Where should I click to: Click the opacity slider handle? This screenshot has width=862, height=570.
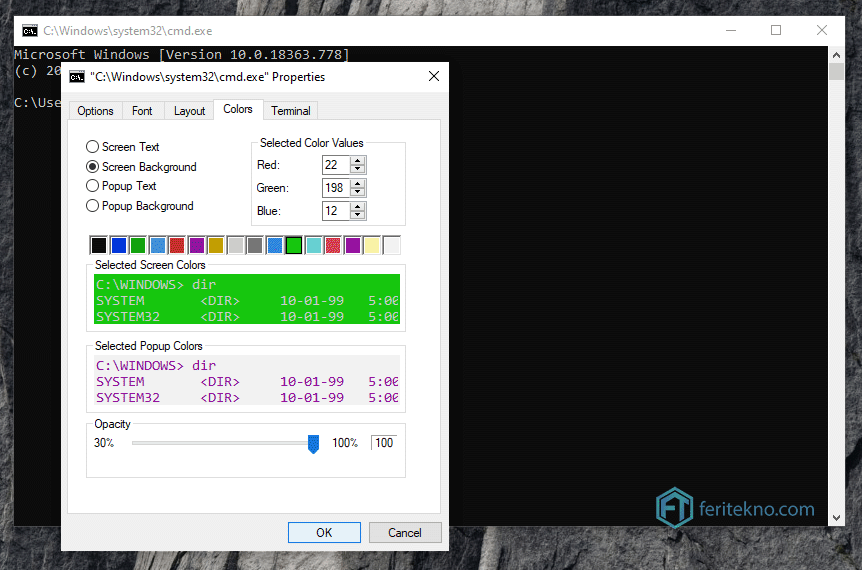tap(313, 444)
